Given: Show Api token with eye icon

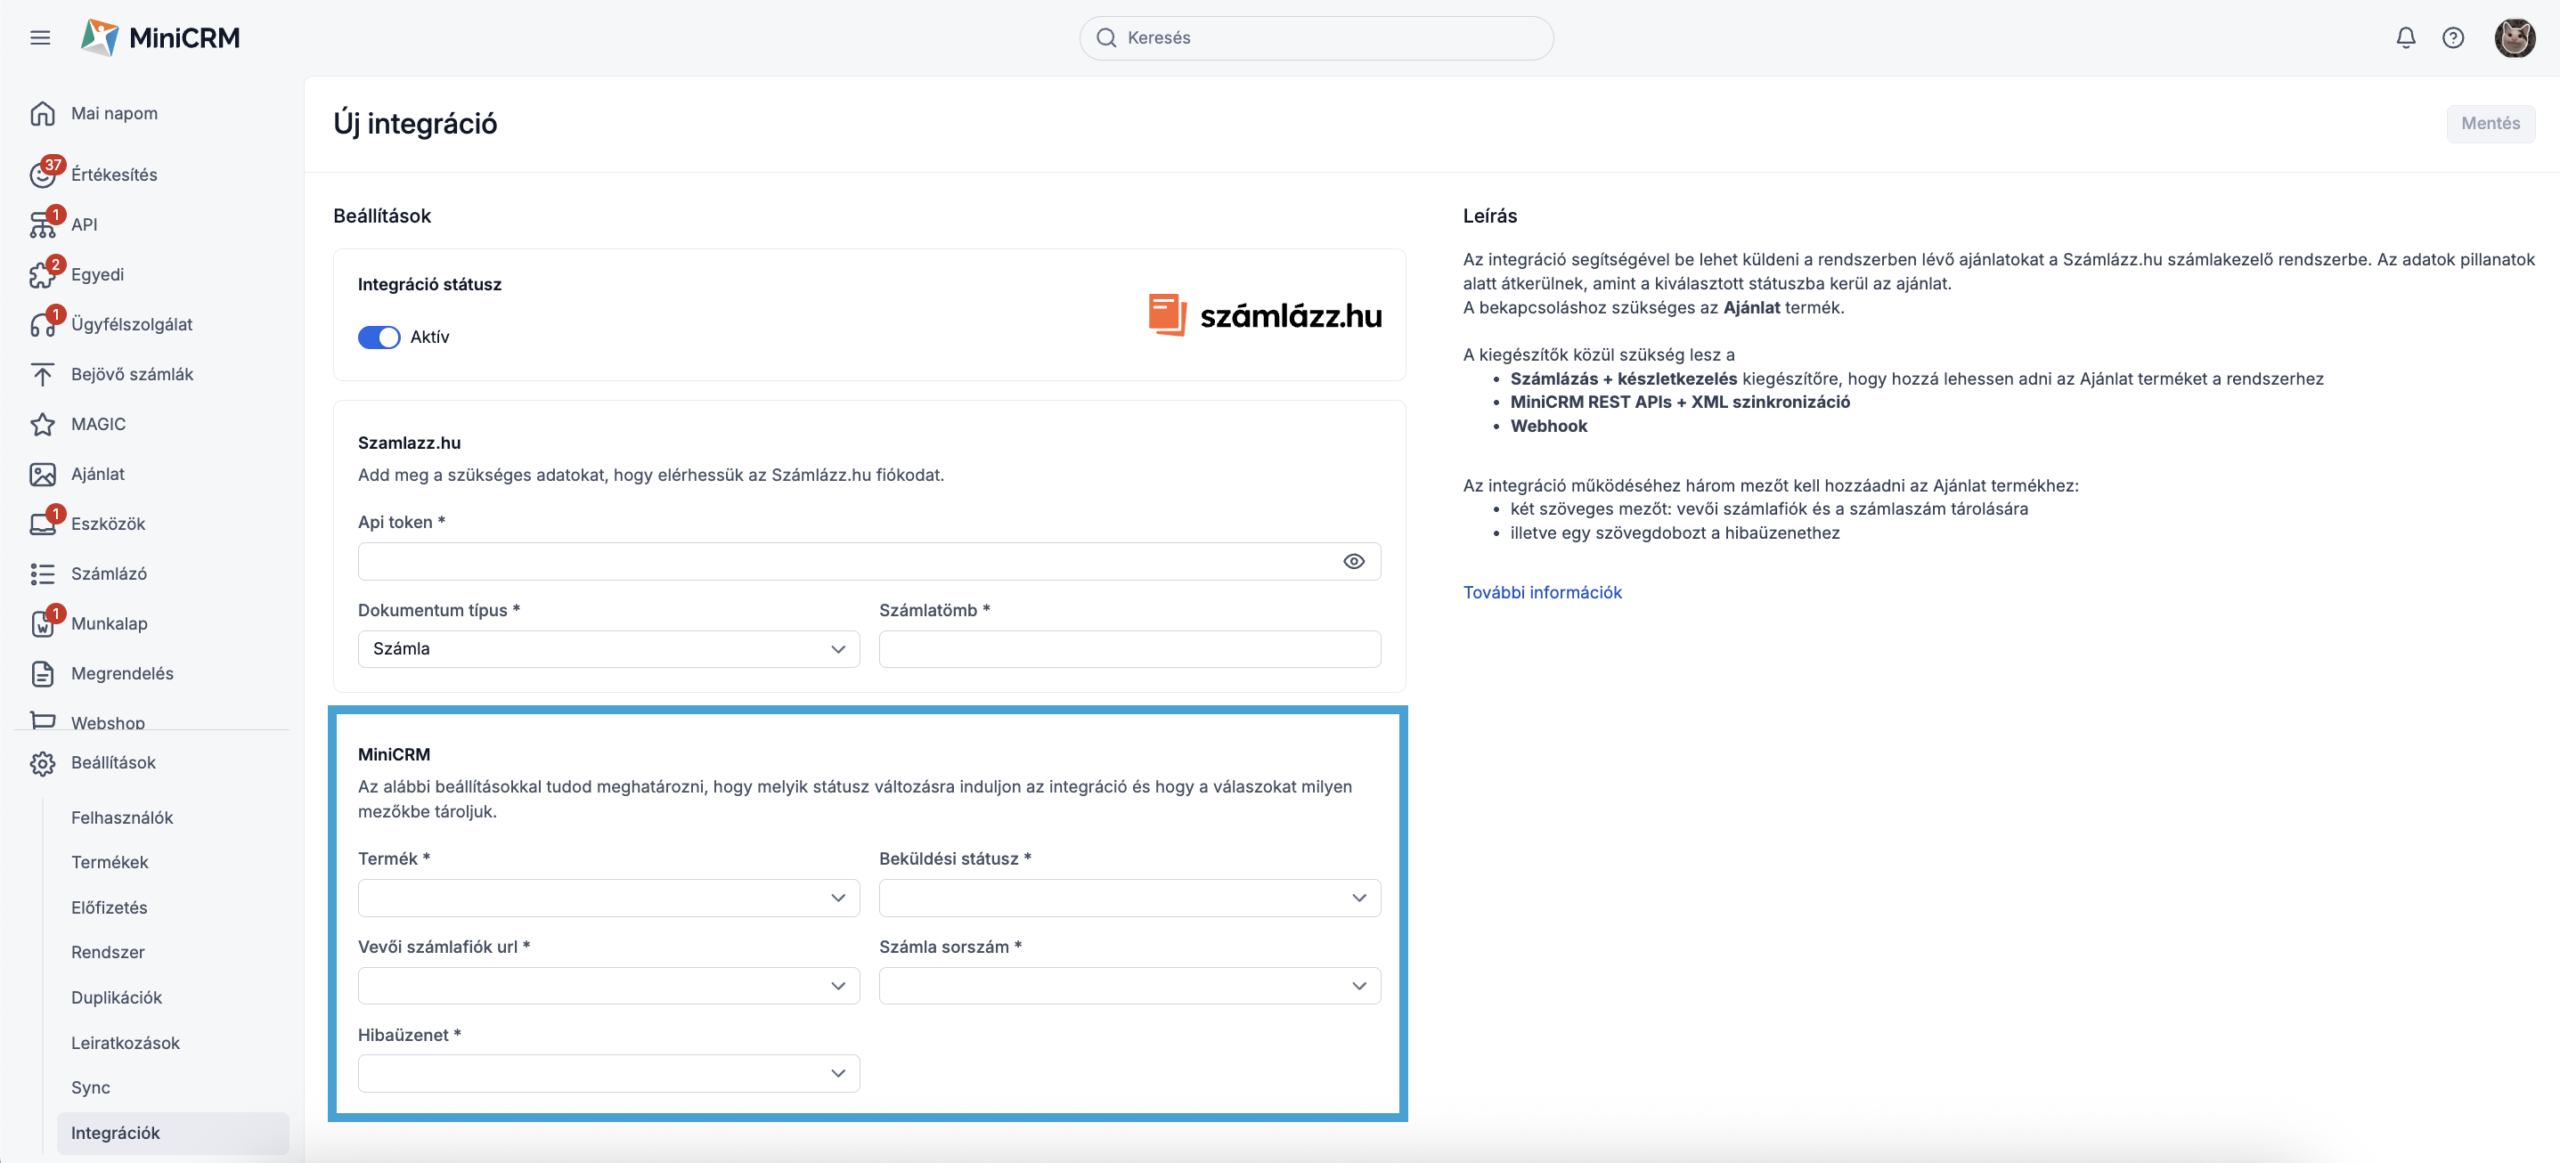Looking at the screenshot, I should click(1353, 562).
